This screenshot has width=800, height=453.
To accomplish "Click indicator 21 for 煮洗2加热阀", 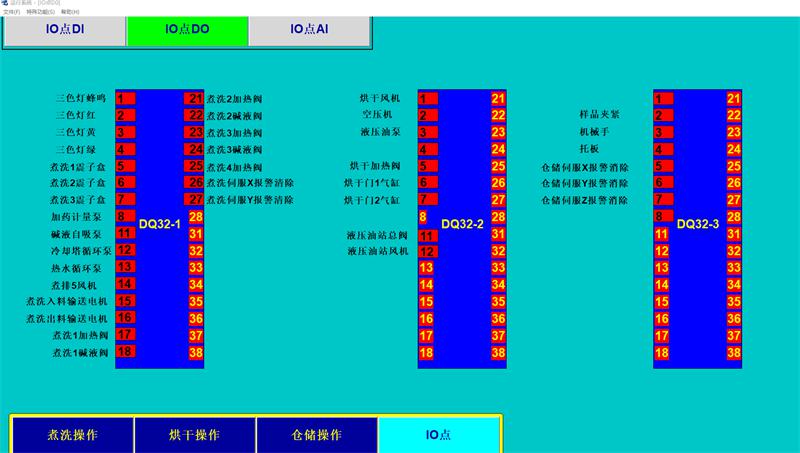I will click(x=195, y=98).
